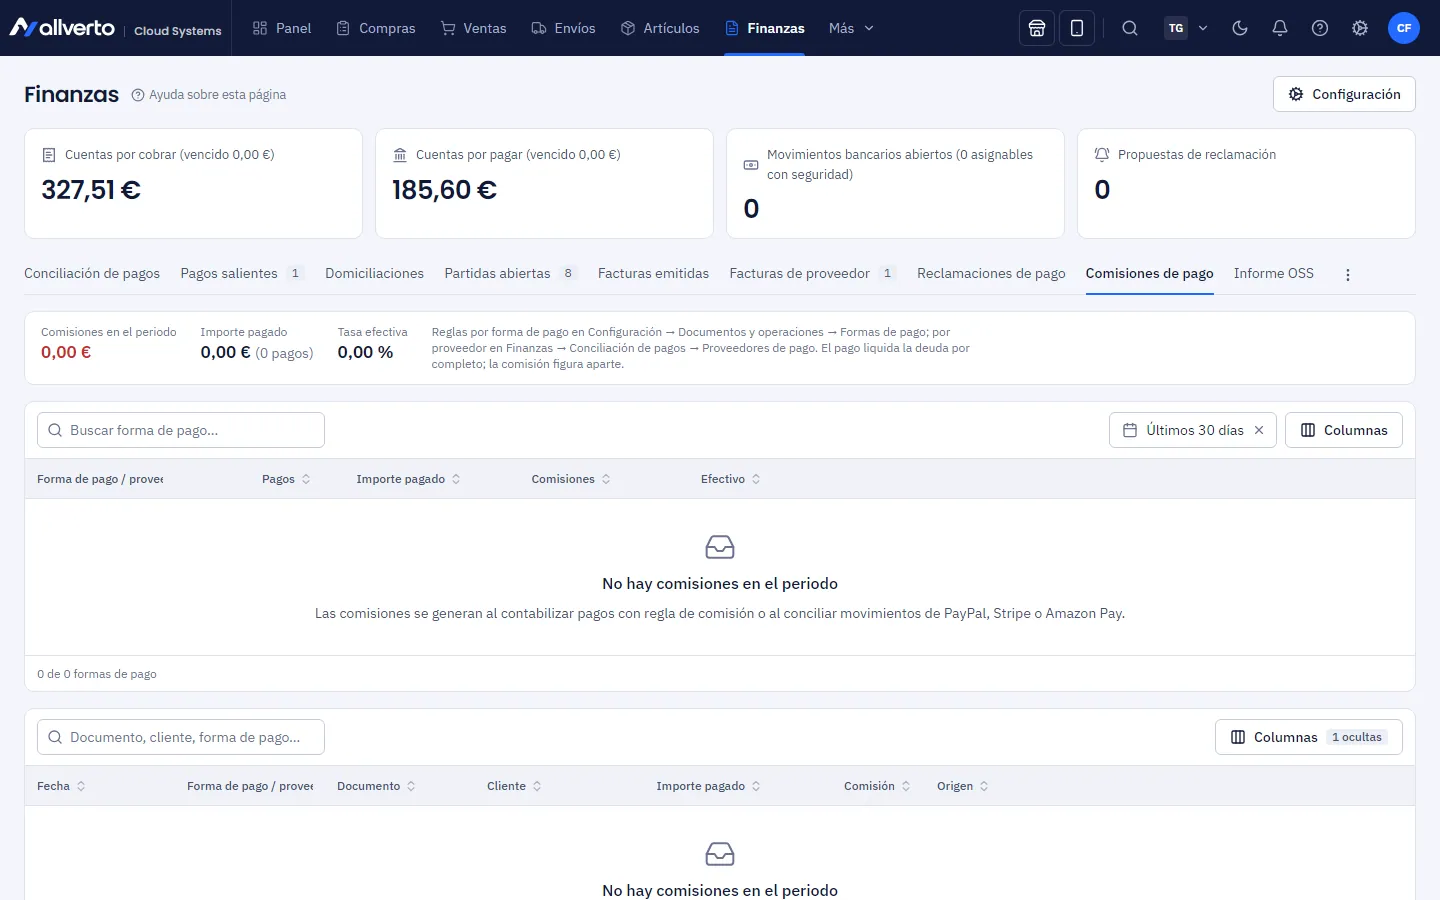Image resolution: width=1440 pixels, height=900 pixels.
Task: Open global search magnifier icon
Action: [x=1130, y=28]
